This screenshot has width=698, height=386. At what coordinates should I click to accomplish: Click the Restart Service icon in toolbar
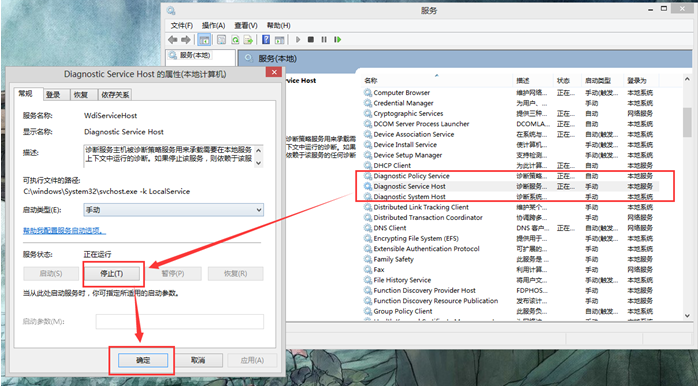(338, 40)
